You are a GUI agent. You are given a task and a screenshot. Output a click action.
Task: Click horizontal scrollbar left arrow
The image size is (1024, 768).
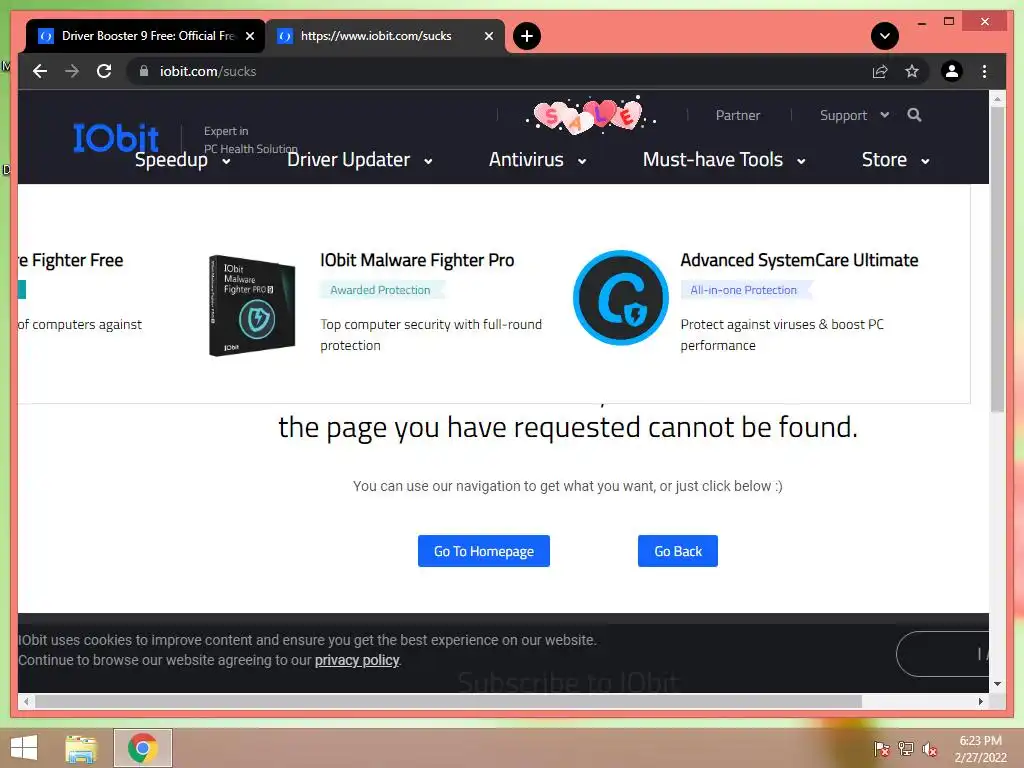(x=26, y=701)
